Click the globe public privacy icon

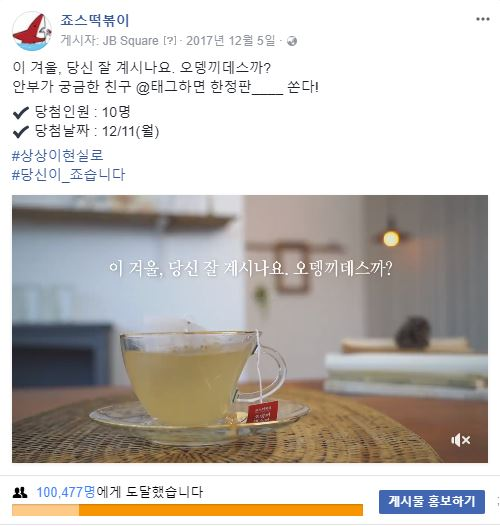pyautogui.click(x=292, y=41)
